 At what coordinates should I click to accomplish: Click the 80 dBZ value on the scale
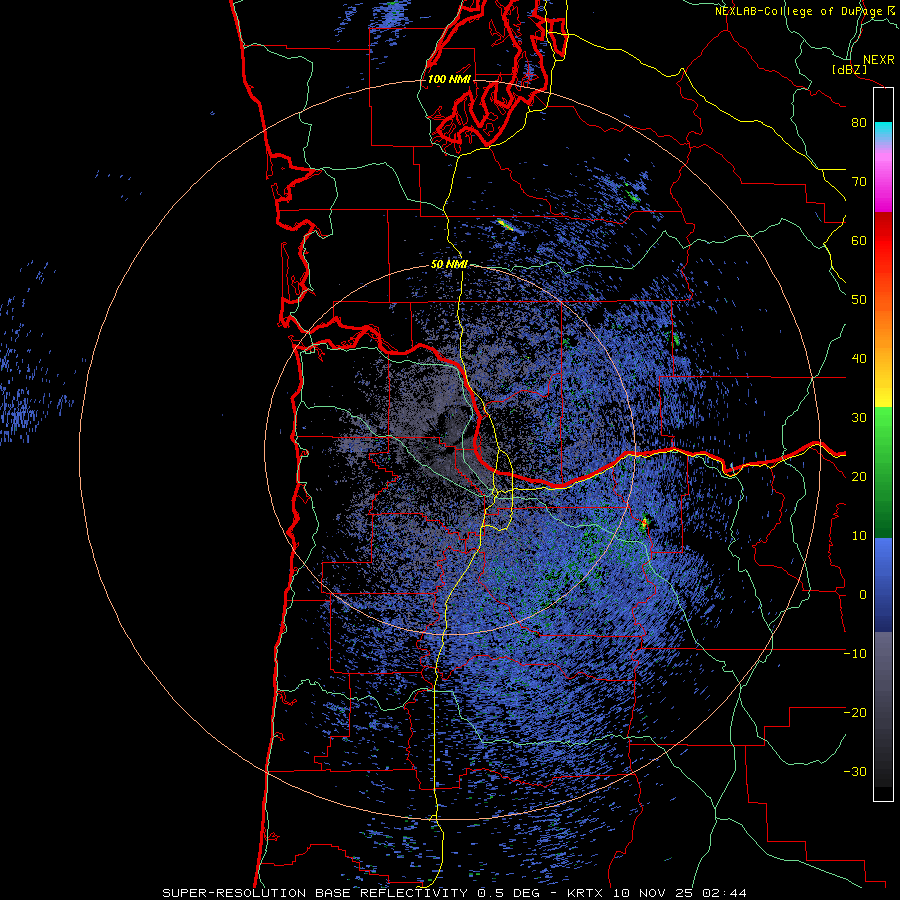point(859,123)
